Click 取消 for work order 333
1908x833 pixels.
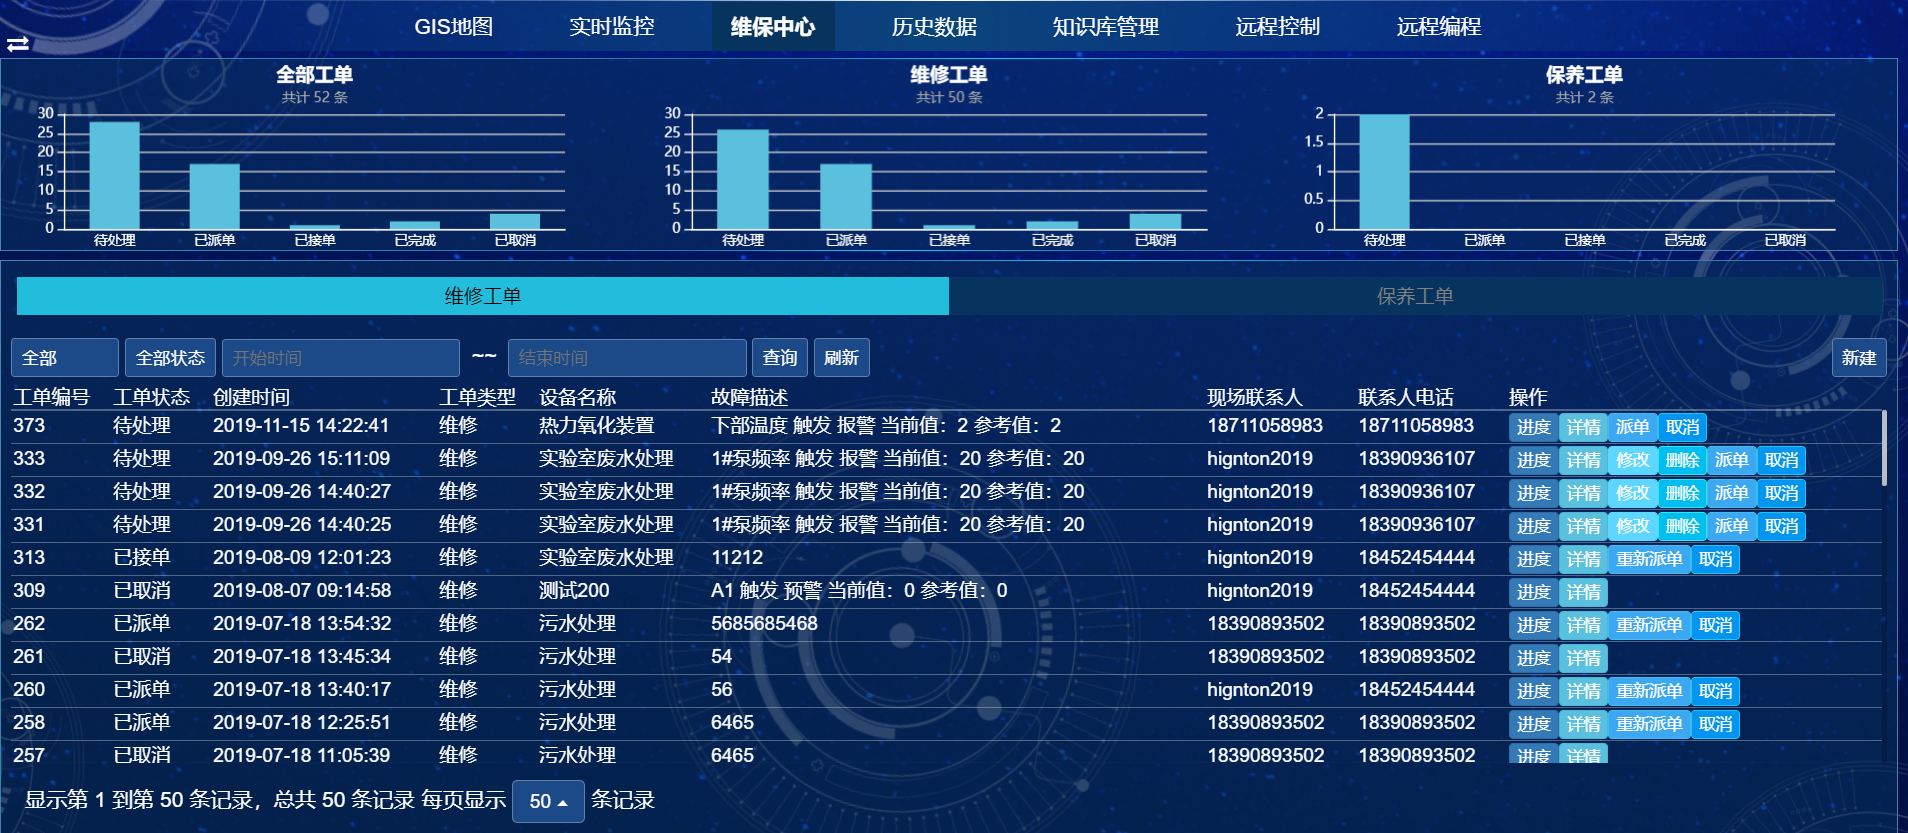(1782, 460)
